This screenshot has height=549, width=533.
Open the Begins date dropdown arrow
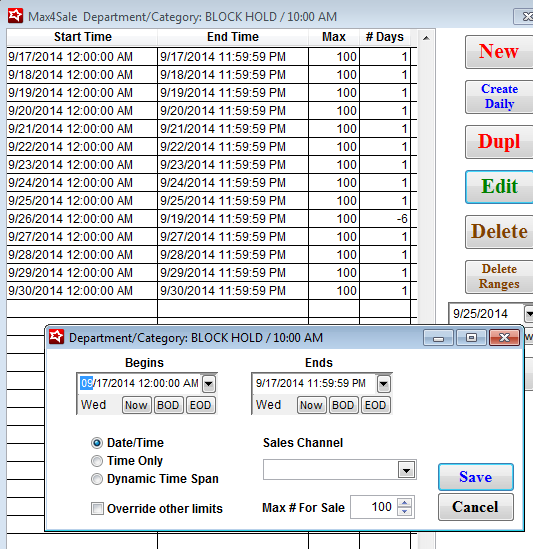coord(208,384)
